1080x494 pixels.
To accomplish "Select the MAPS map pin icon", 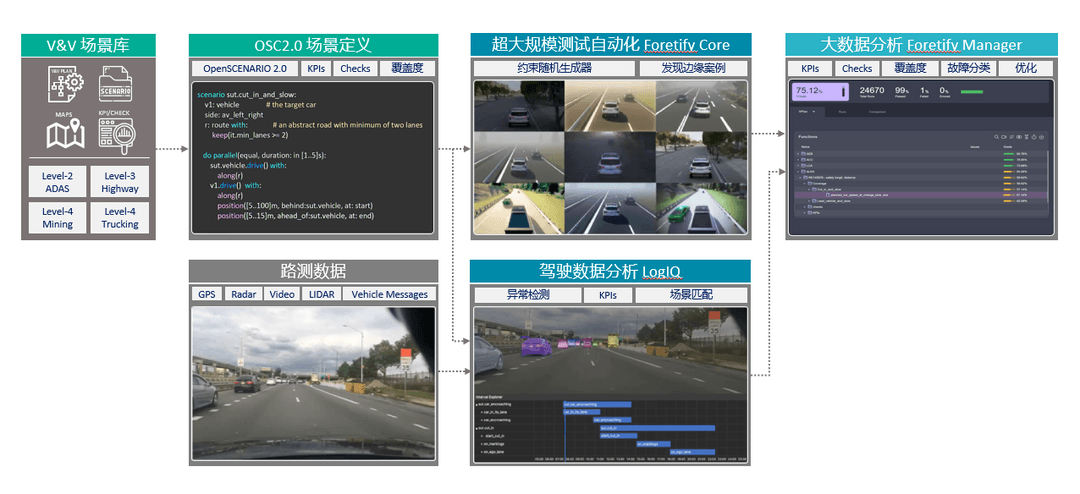I will click(x=65, y=134).
